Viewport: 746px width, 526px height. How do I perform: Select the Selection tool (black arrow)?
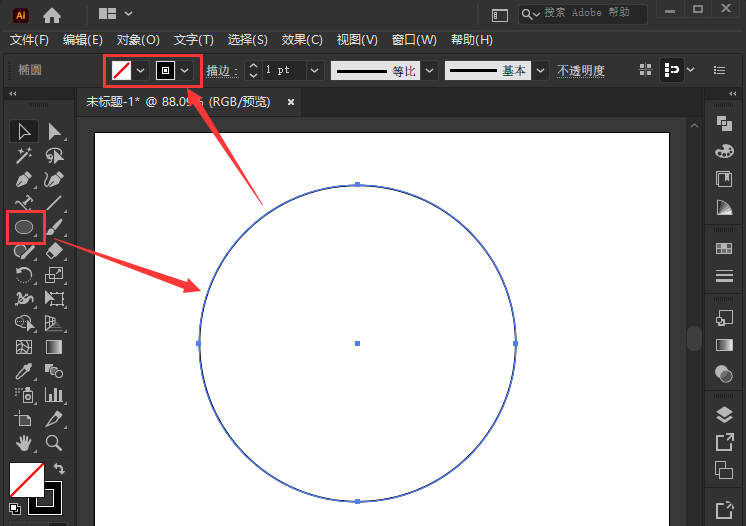tap(24, 132)
